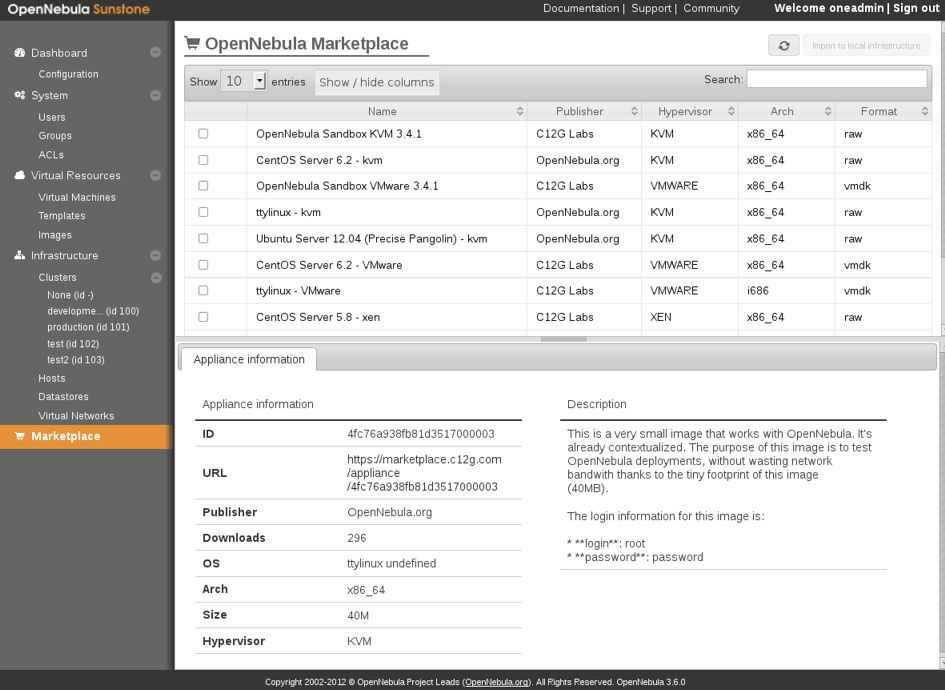The height and width of the screenshot is (690, 945).
Task: Click Import to local infrastructure button
Action: (866, 45)
